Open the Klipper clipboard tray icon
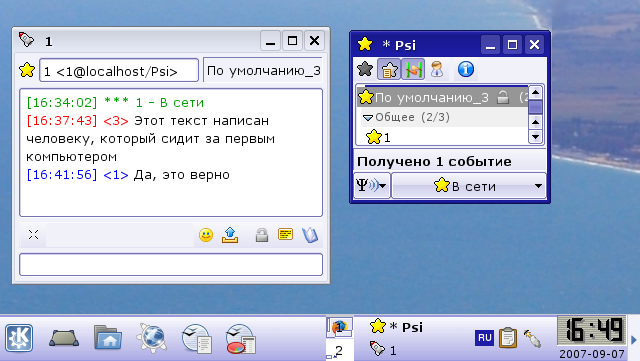The width and height of the screenshot is (640, 361). (508, 338)
